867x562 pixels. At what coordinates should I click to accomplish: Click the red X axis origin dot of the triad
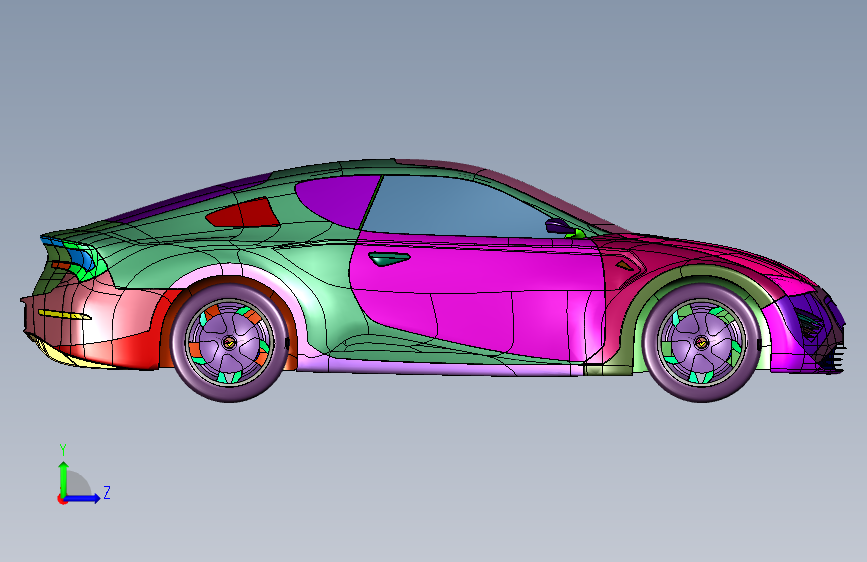[x=62, y=499]
